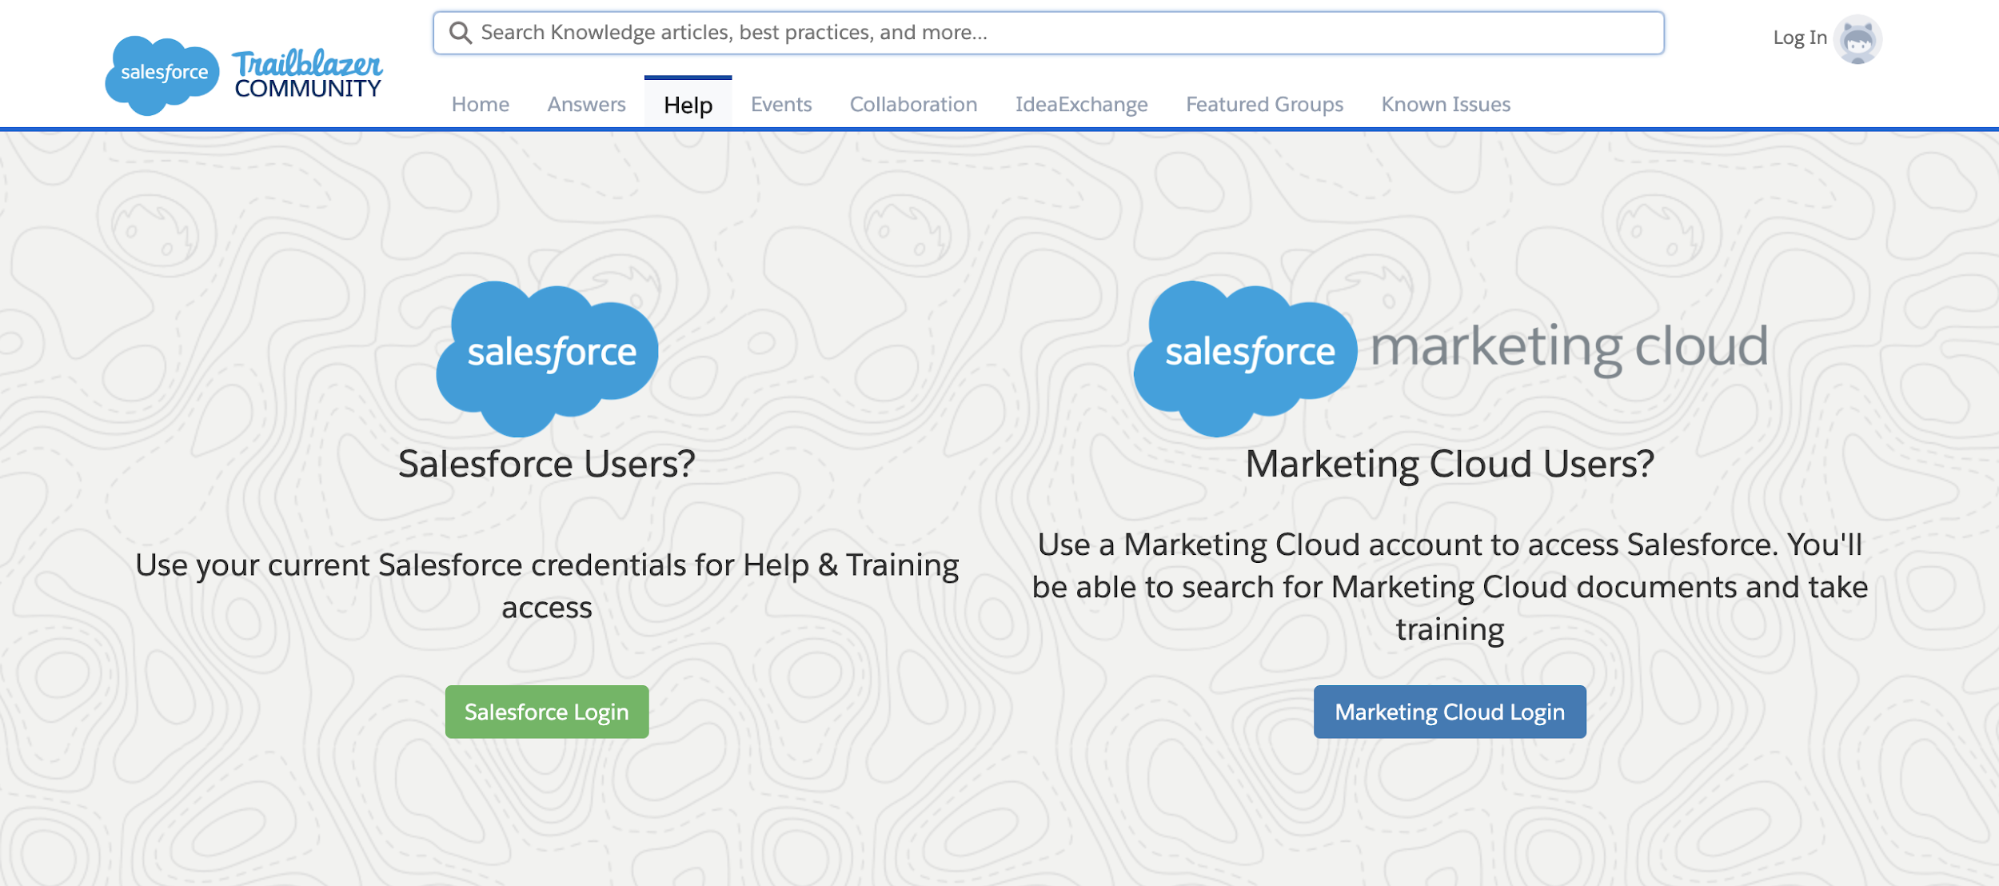Click the search magnifier icon
This screenshot has width=1999, height=886.
click(460, 33)
